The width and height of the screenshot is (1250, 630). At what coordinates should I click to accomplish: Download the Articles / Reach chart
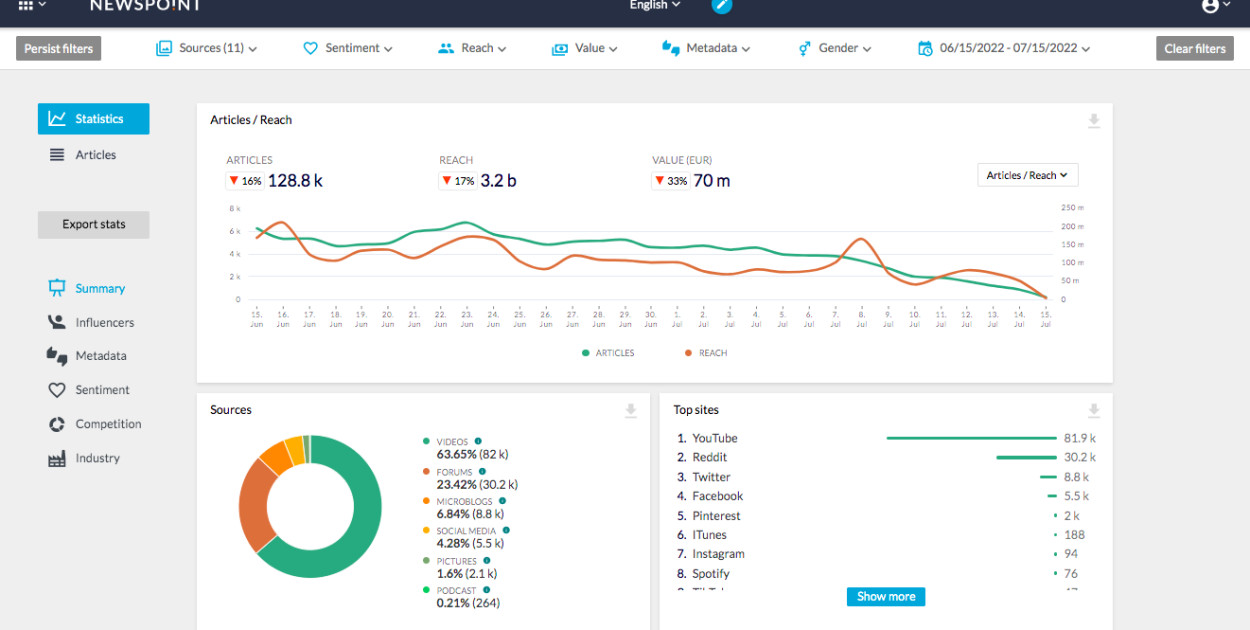tap(1094, 121)
